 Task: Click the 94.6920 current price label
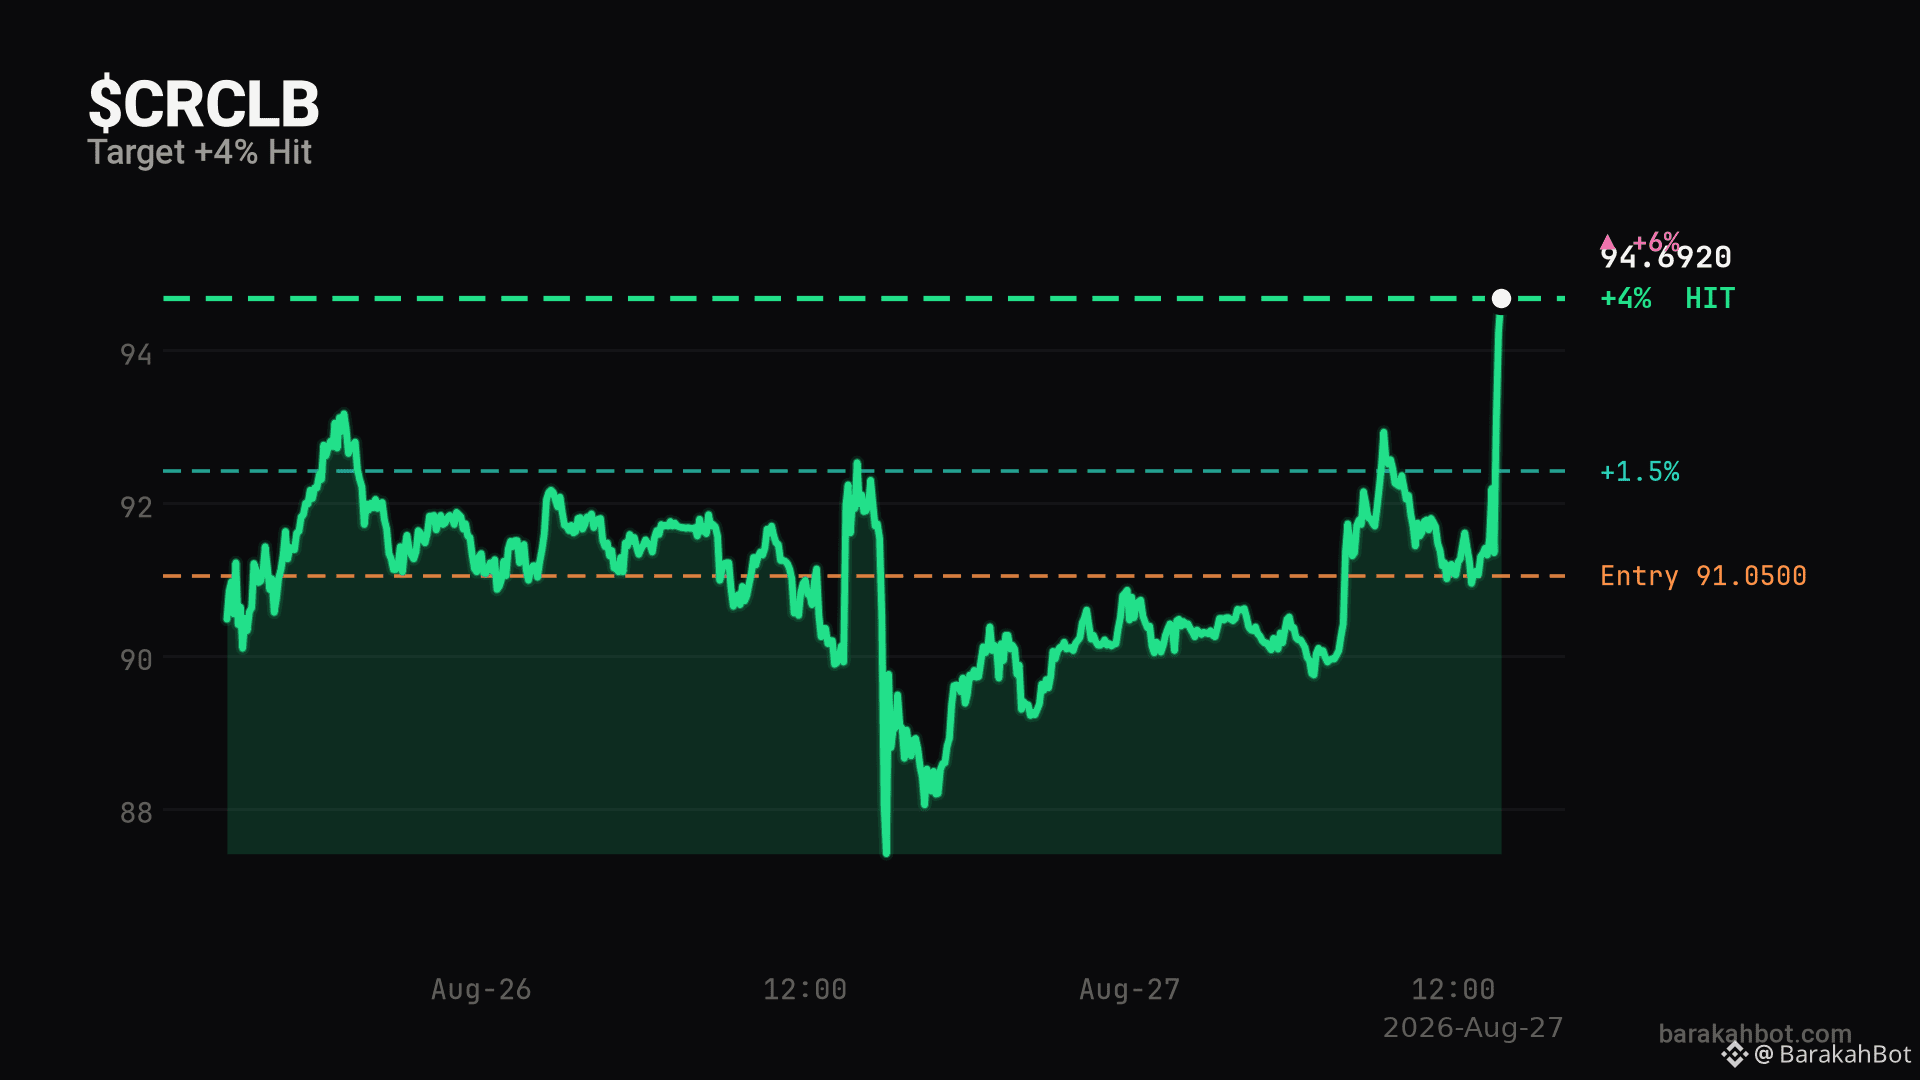coord(1666,258)
